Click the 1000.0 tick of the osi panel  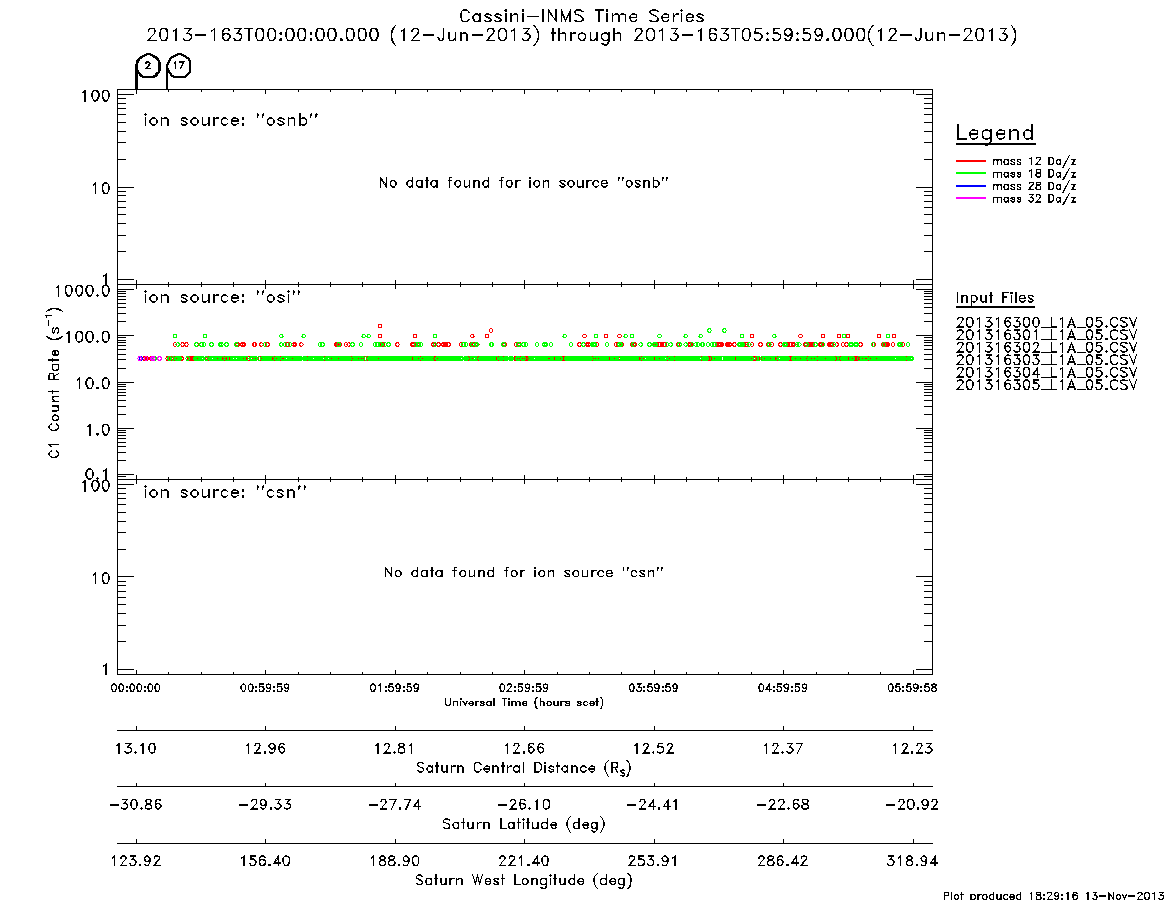[82, 290]
